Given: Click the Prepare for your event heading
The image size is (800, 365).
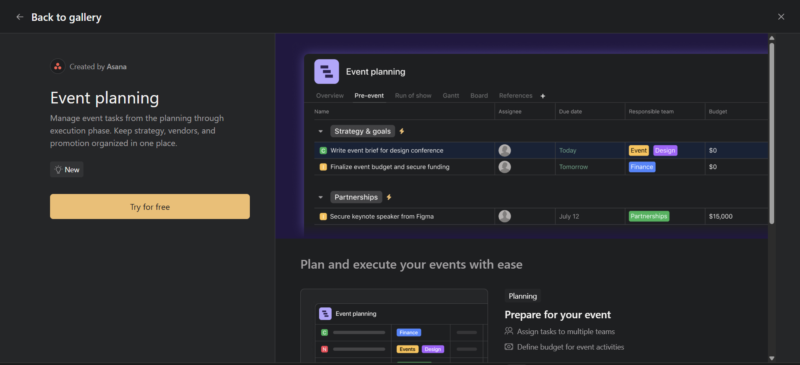Looking at the screenshot, I should pyautogui.click(x=558, y=314).
